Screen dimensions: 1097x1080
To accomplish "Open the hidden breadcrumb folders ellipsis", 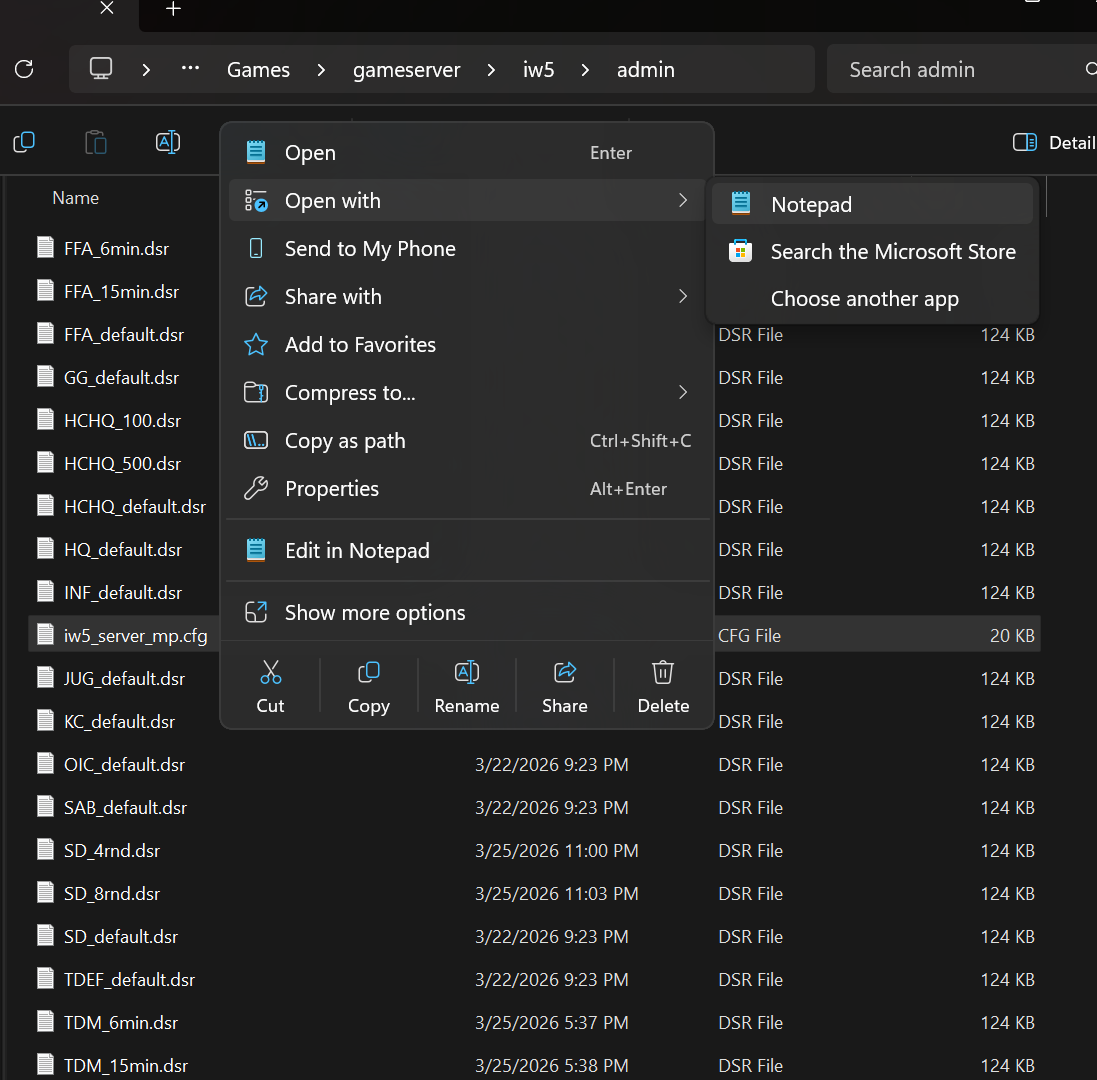I will point(190,69).
